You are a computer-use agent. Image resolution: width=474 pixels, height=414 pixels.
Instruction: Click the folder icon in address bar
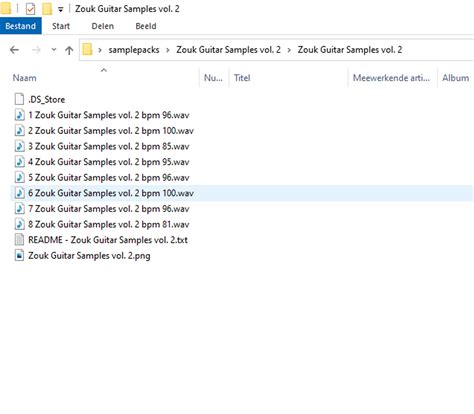pyautogui.click(x=87, y=50)
